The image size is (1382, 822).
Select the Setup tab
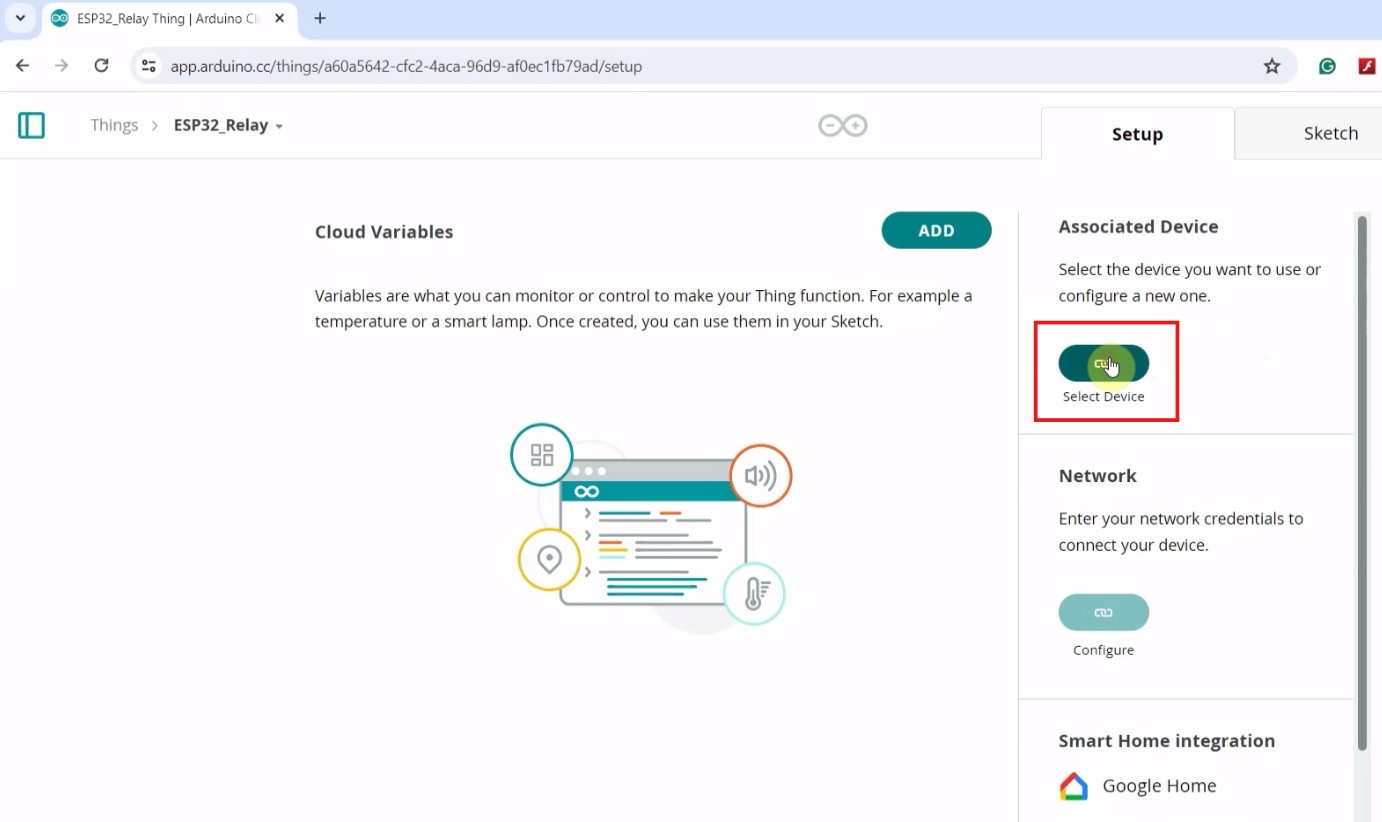point(1137,134)
